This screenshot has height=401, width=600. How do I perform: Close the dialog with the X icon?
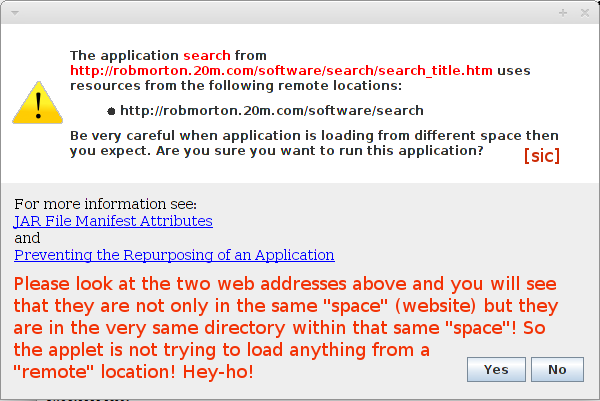[x=585, y=13]
